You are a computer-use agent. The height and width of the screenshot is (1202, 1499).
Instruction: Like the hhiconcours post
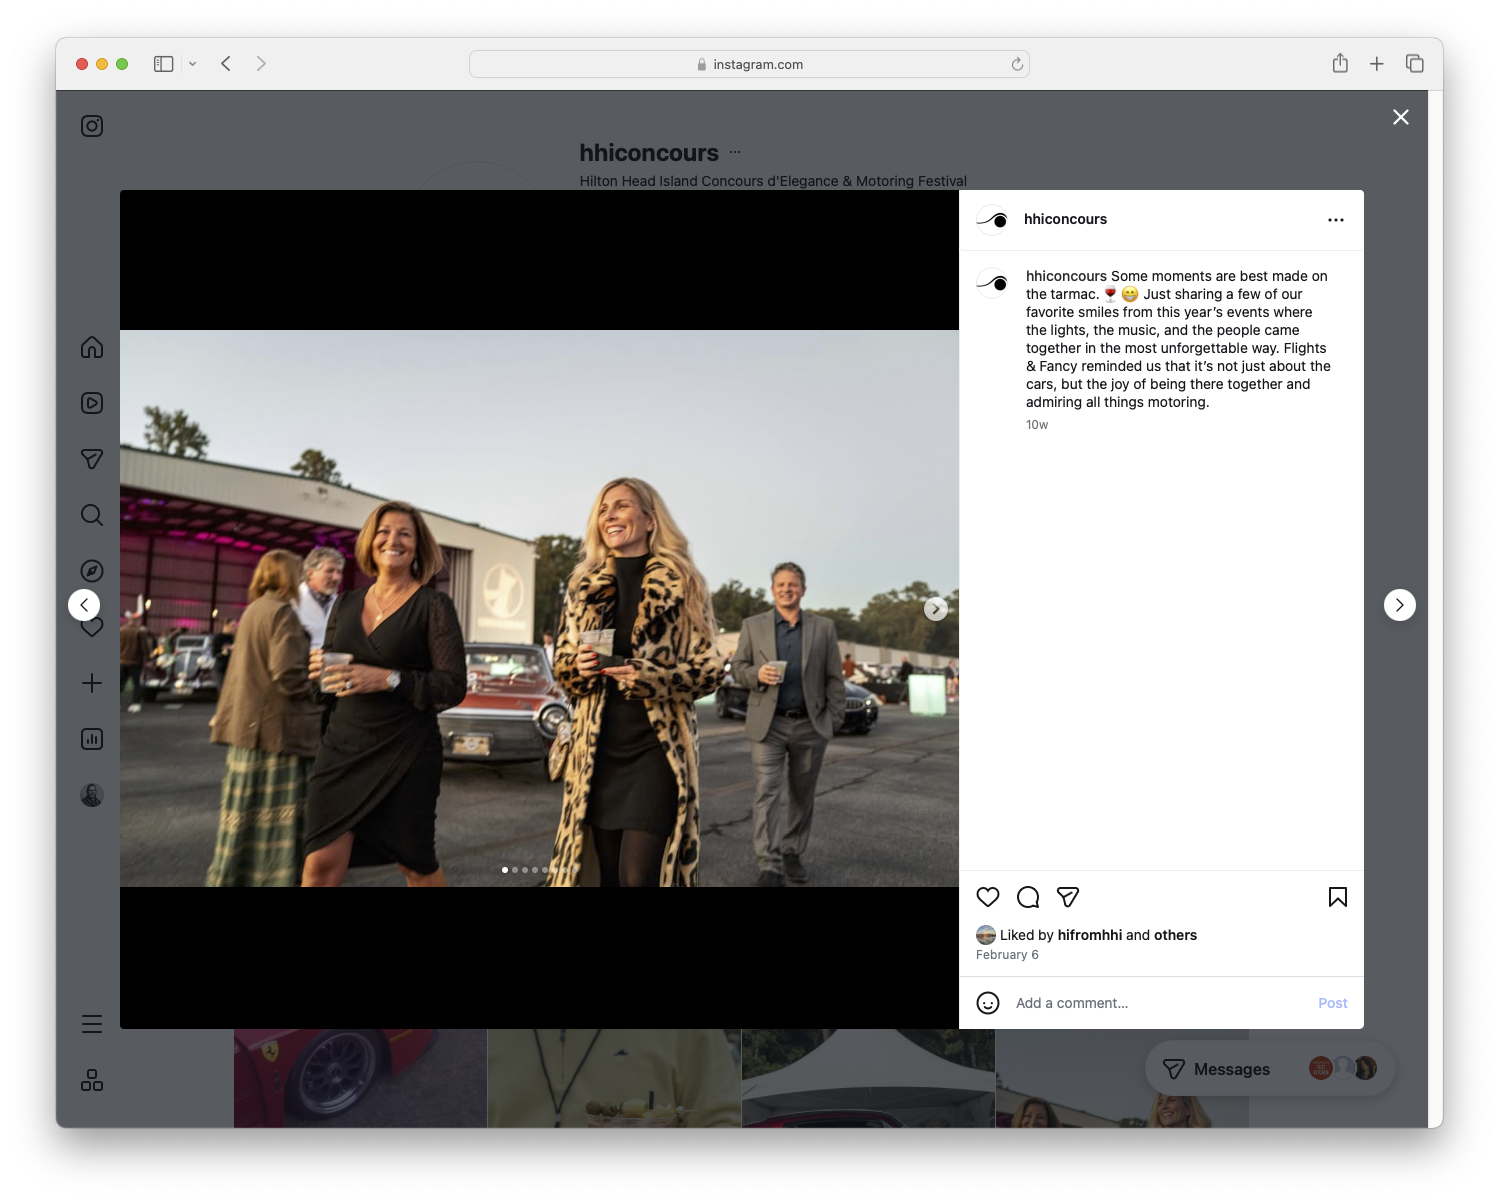[x=988, y=897]
